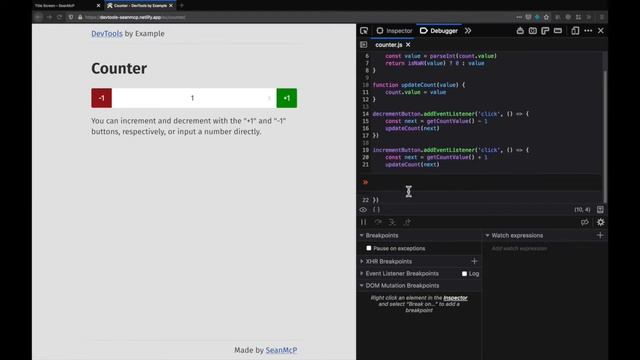Click the "function updateCount(value)" code line

coord(418,85)
